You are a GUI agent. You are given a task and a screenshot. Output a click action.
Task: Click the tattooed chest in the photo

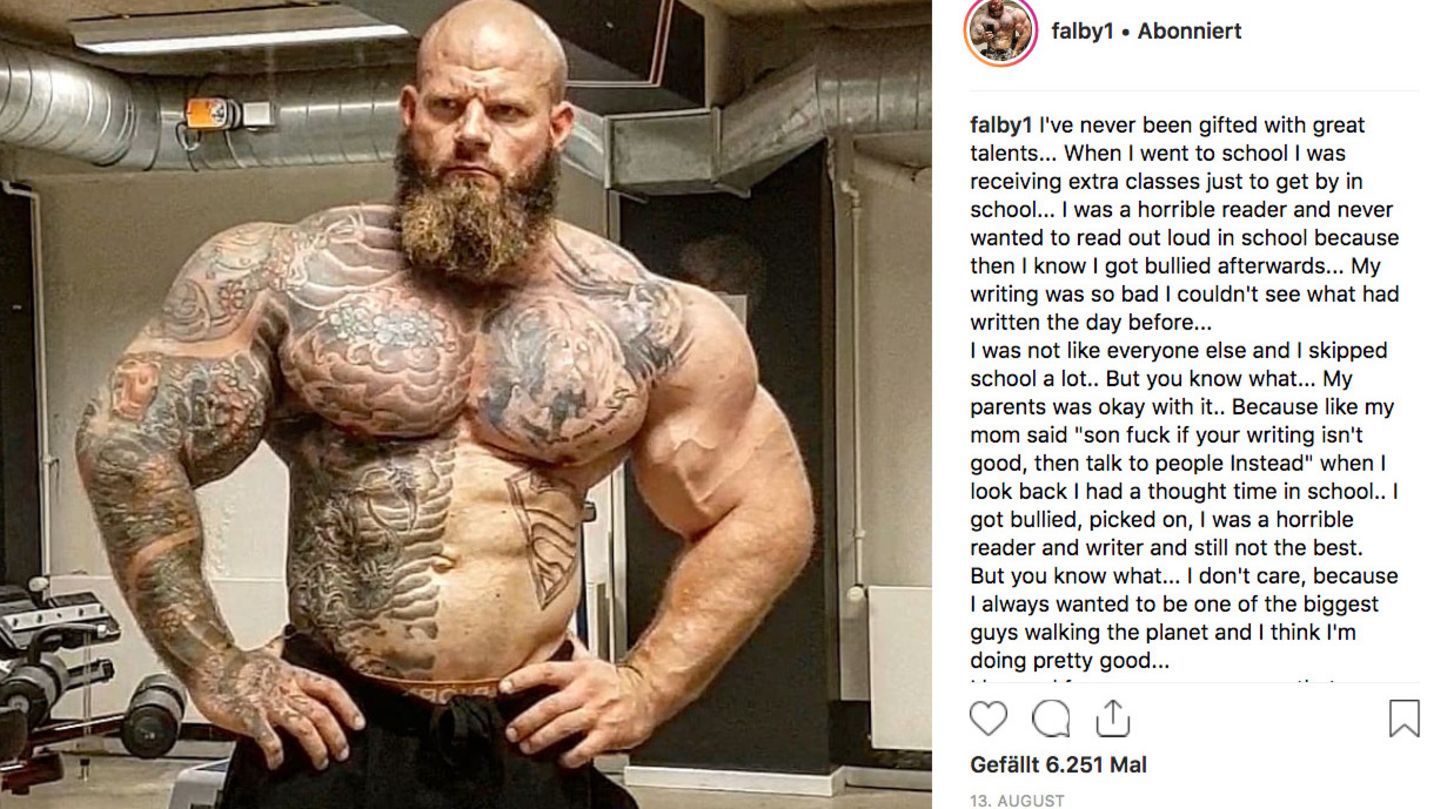click(x=470, y=370)
